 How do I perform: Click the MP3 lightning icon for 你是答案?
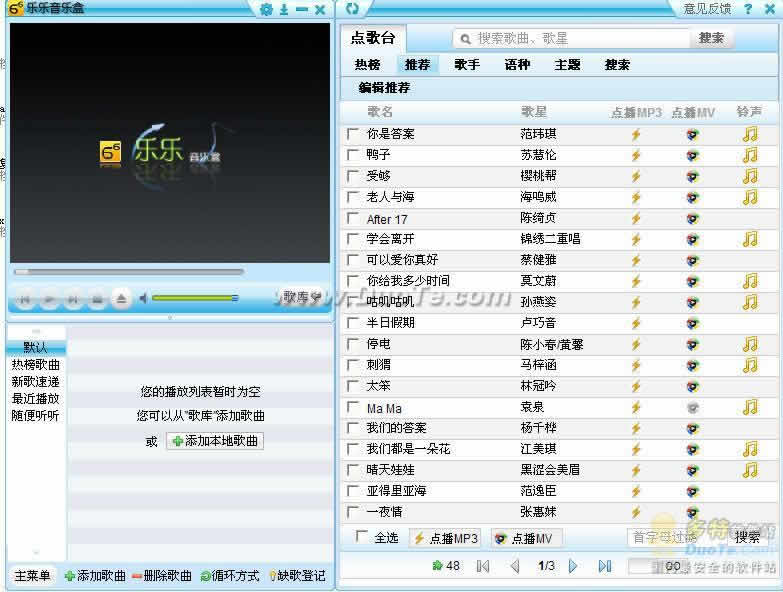coord(635,134)
